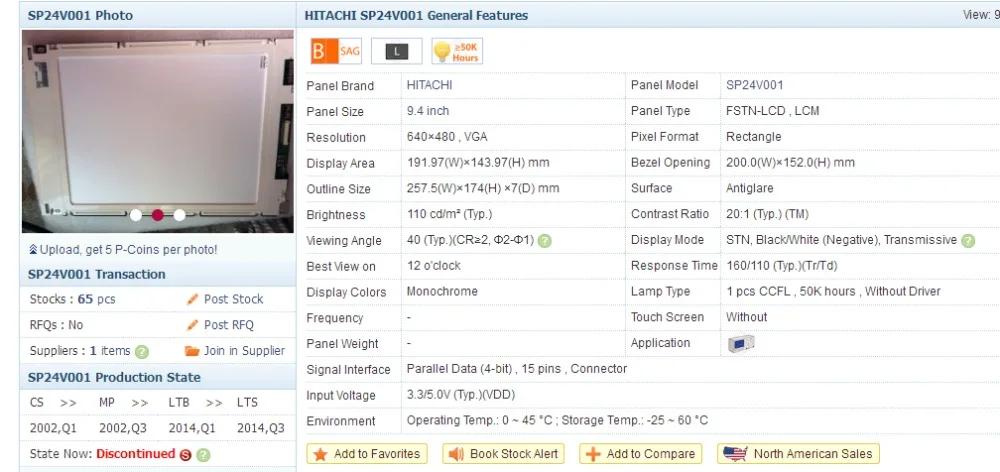Viewport: 1000px width, 472px height.
Task: Click the Application device icon
Action: 741,343
